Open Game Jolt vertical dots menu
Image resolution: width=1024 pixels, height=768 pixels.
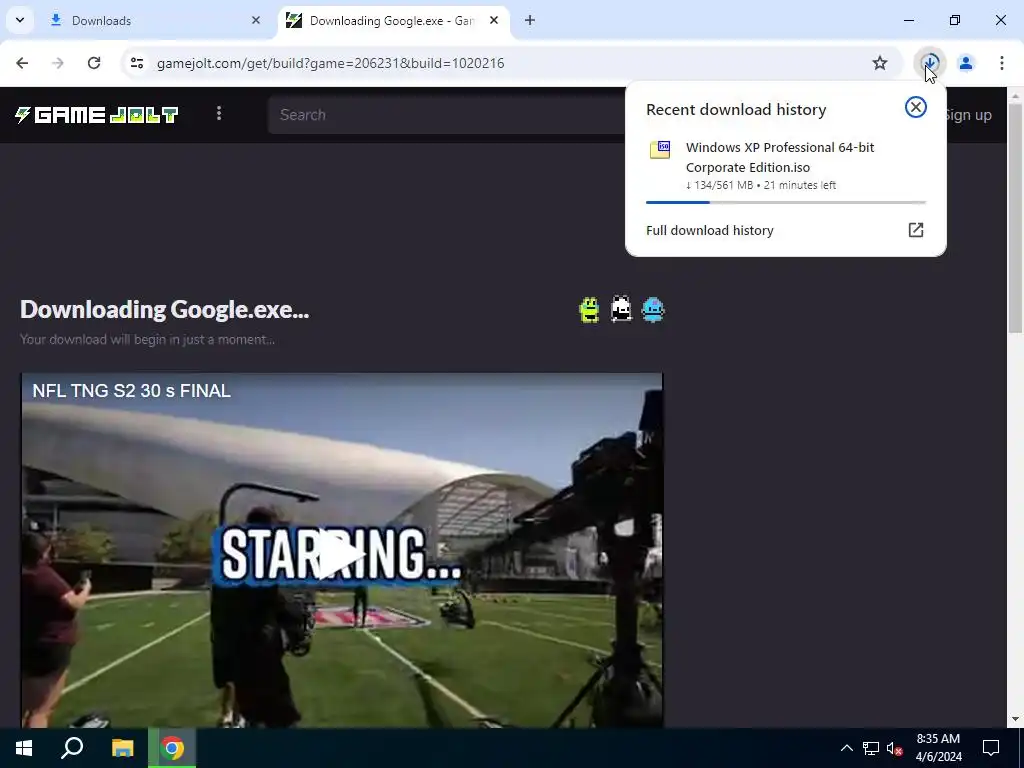[219, 114]
